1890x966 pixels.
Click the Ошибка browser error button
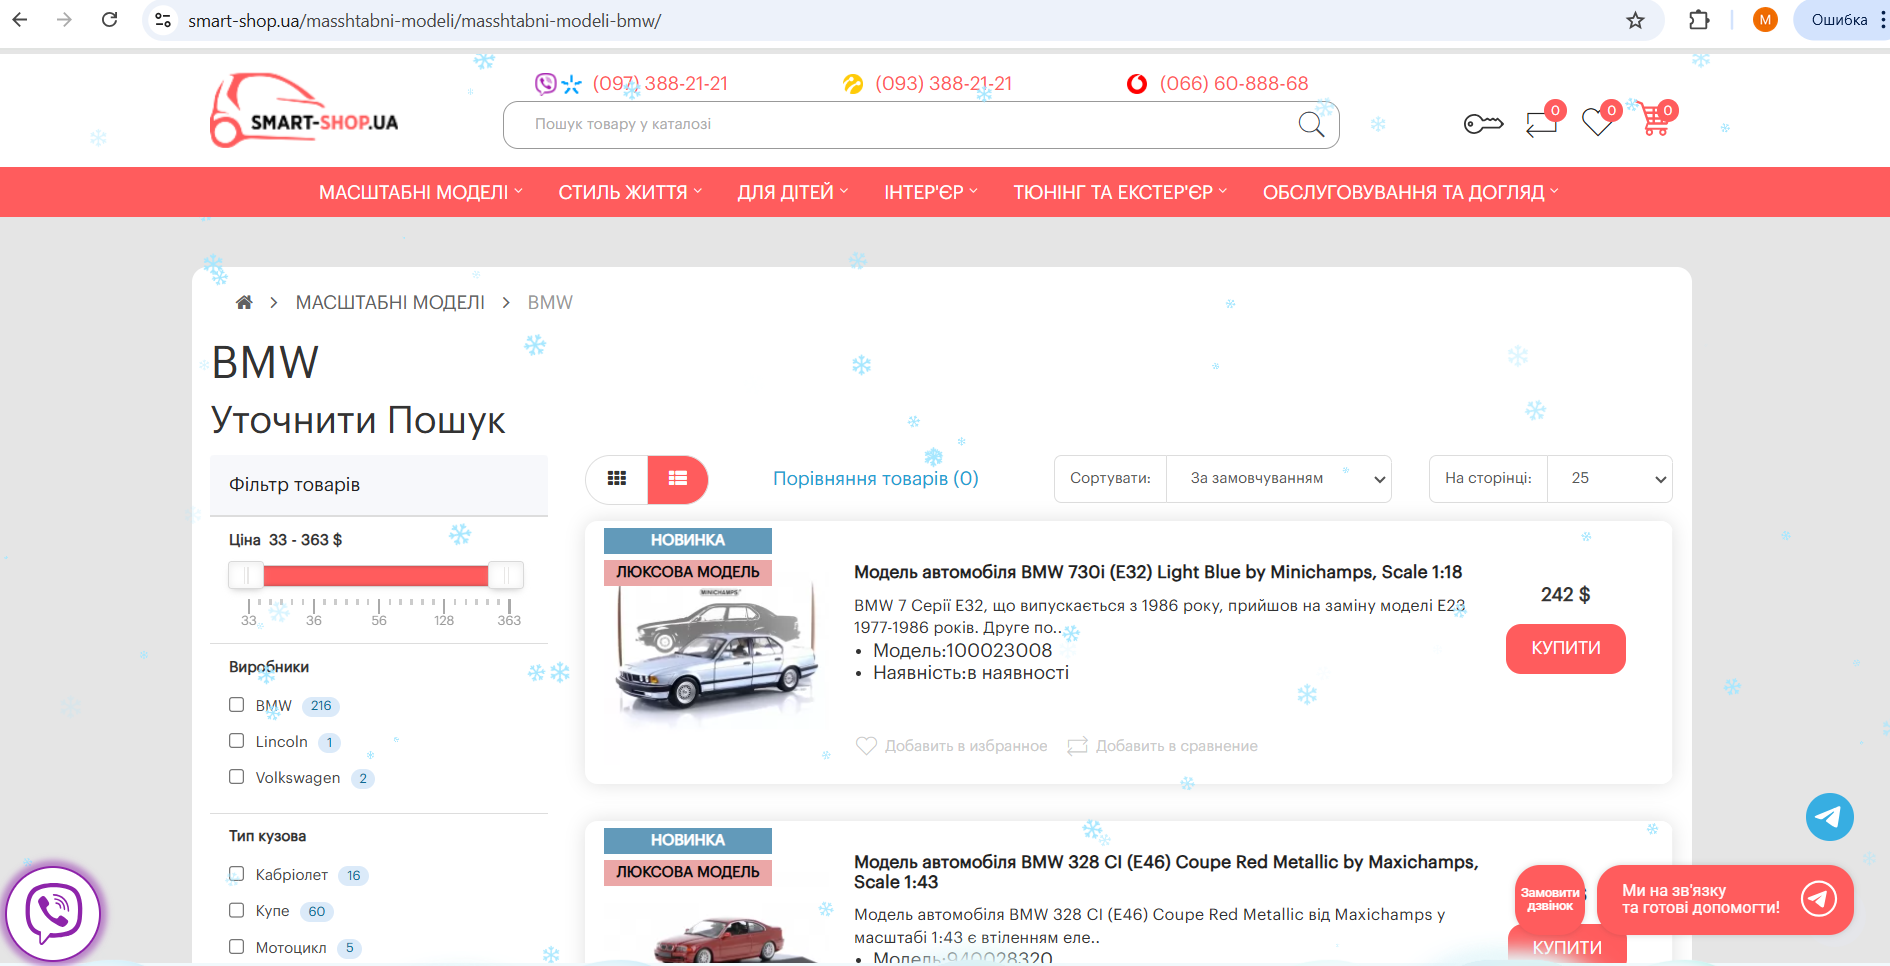pos(1839,20)
